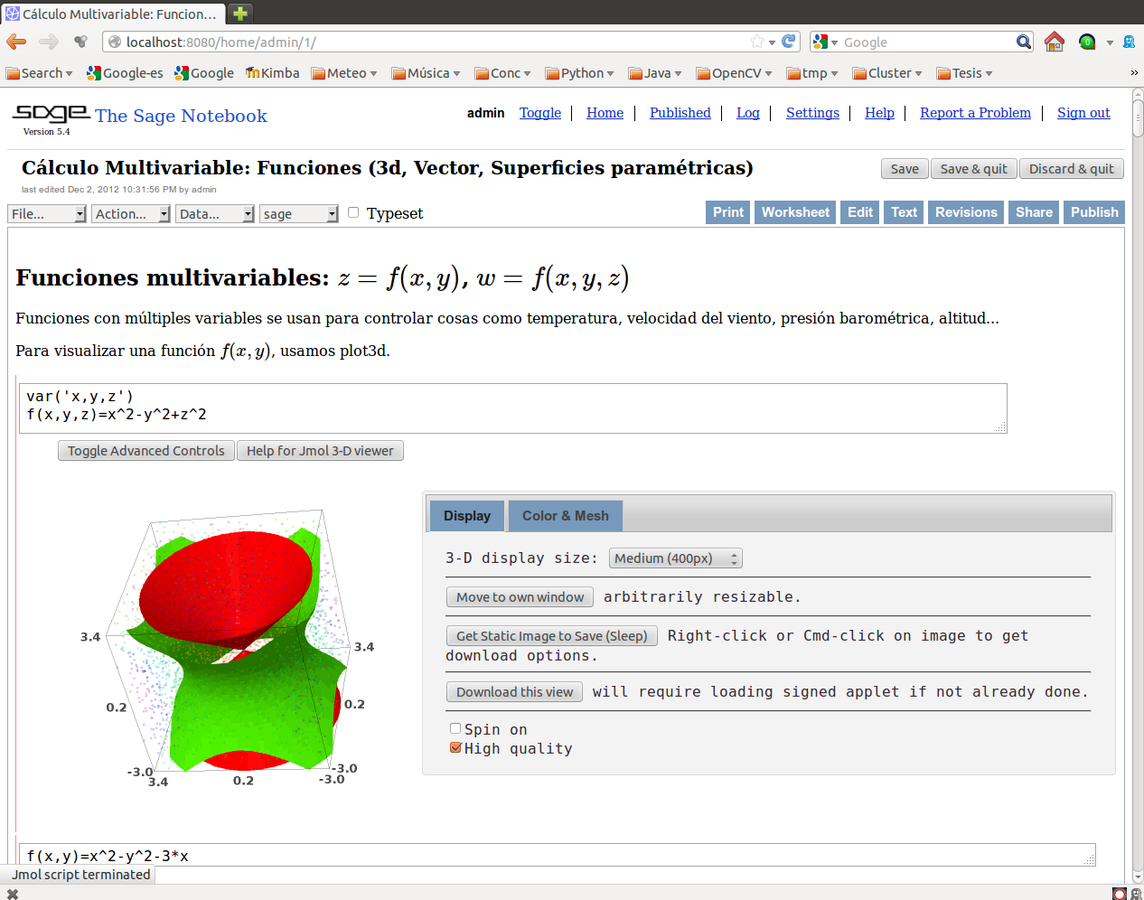1144x900 pixels.
Task: Click the Sage notebook logo
Action: tap(48, 114)
